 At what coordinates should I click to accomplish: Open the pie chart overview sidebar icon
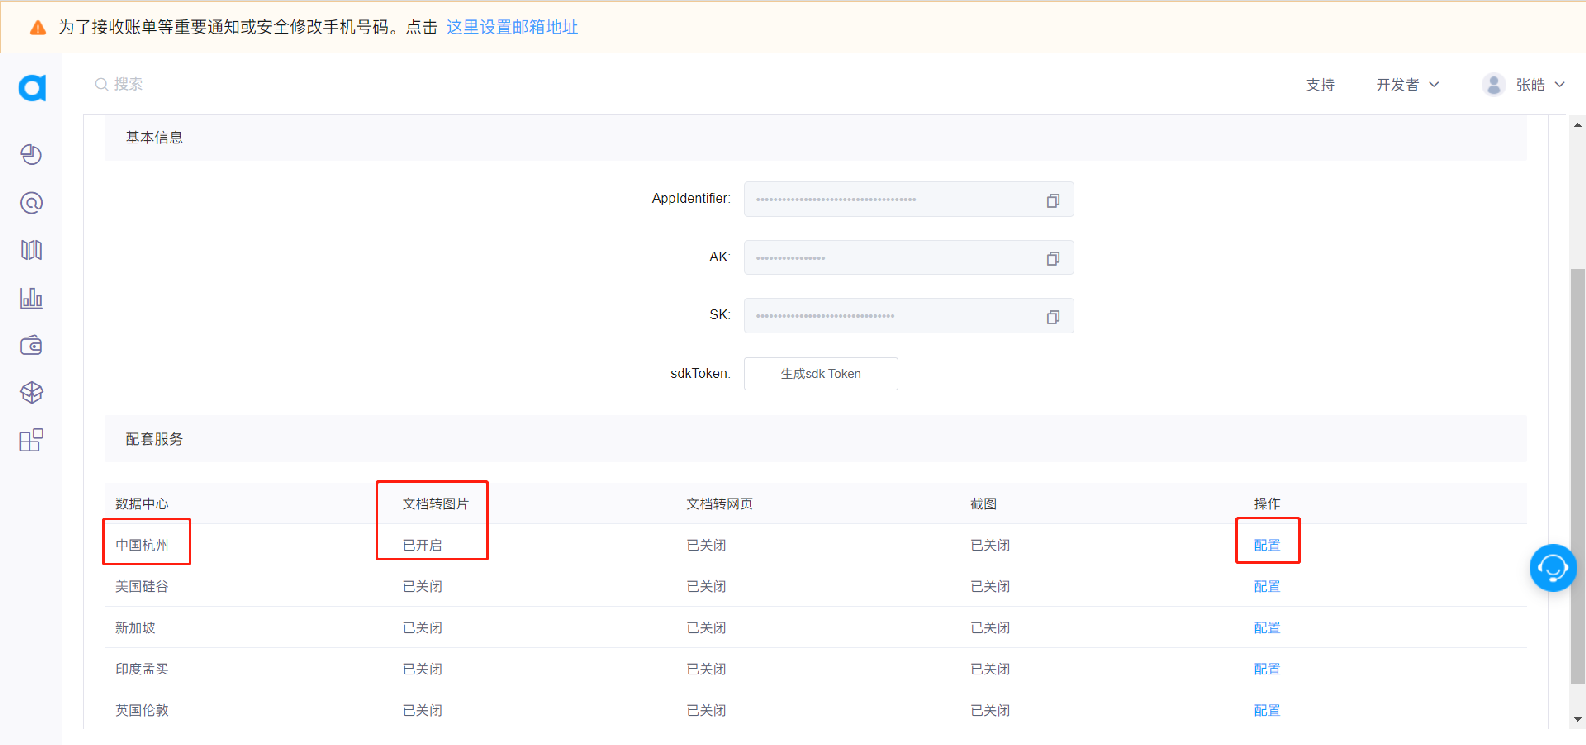coord(31,154)
